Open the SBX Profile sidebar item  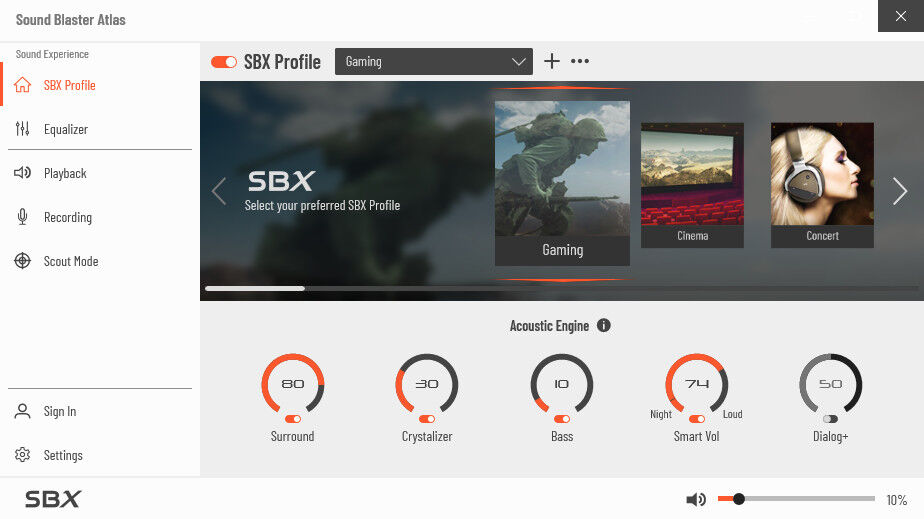click(100, 85)
